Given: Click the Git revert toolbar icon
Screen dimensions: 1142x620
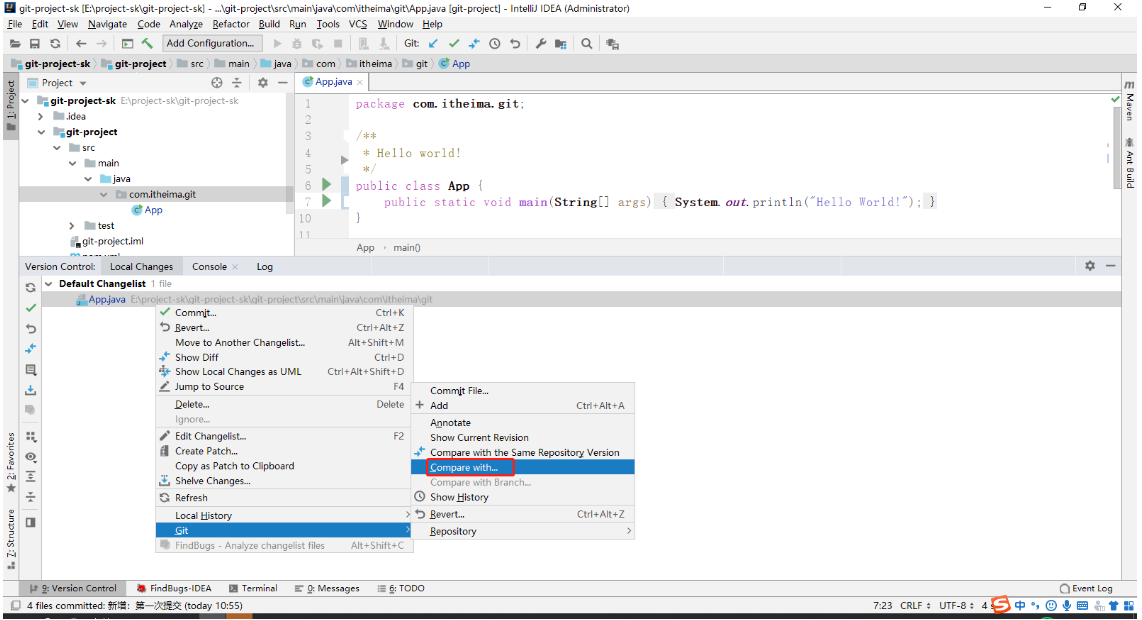Looking at the screenshot, I should tap(515, 44).
